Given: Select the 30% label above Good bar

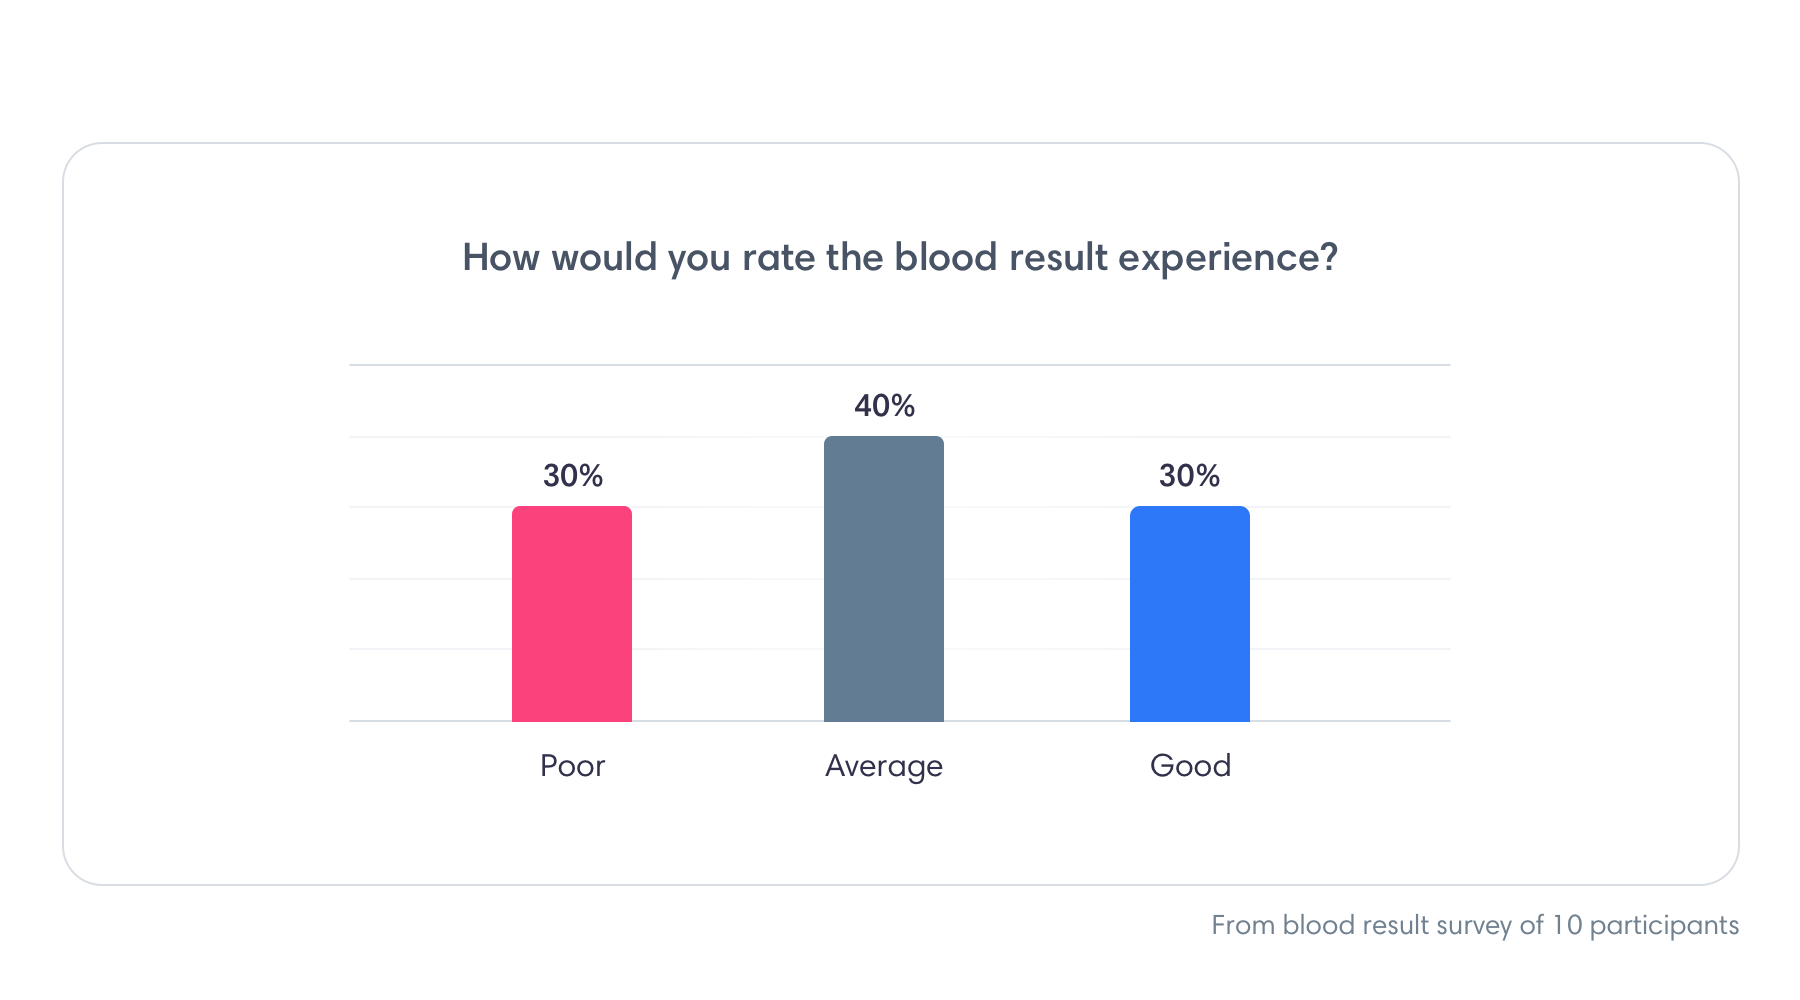Looking at the screenshot, I should 1189,476.
